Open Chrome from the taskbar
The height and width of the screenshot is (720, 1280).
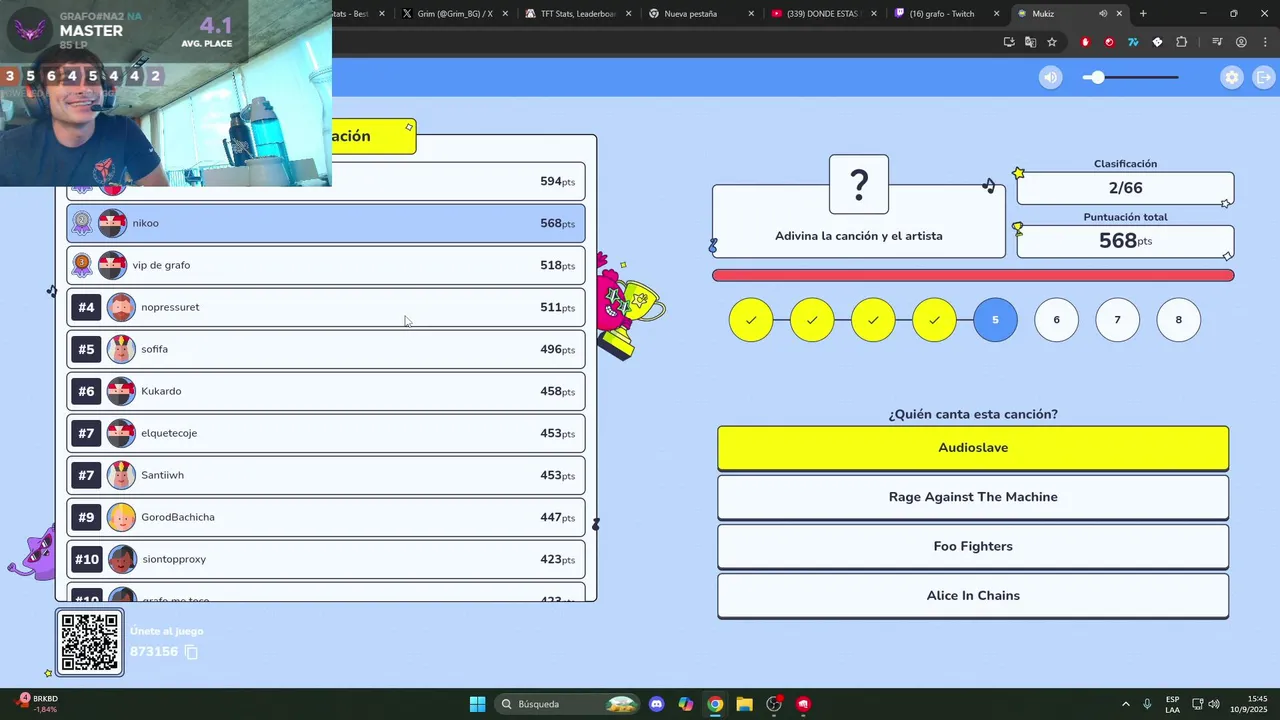pos(715,704)
